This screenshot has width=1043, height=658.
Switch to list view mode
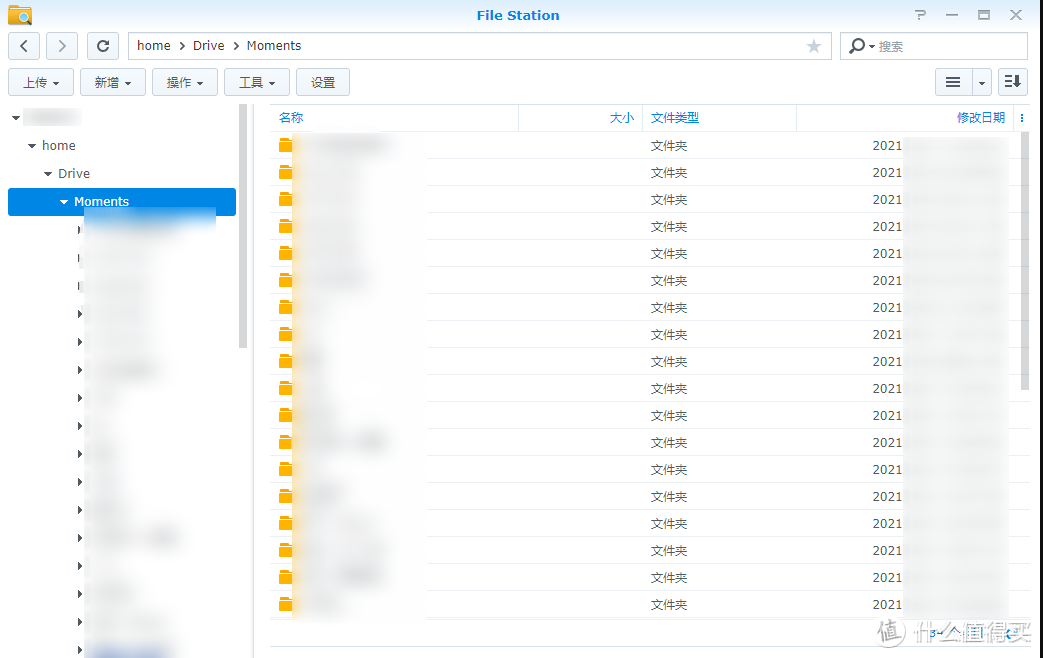click(953, 82)
